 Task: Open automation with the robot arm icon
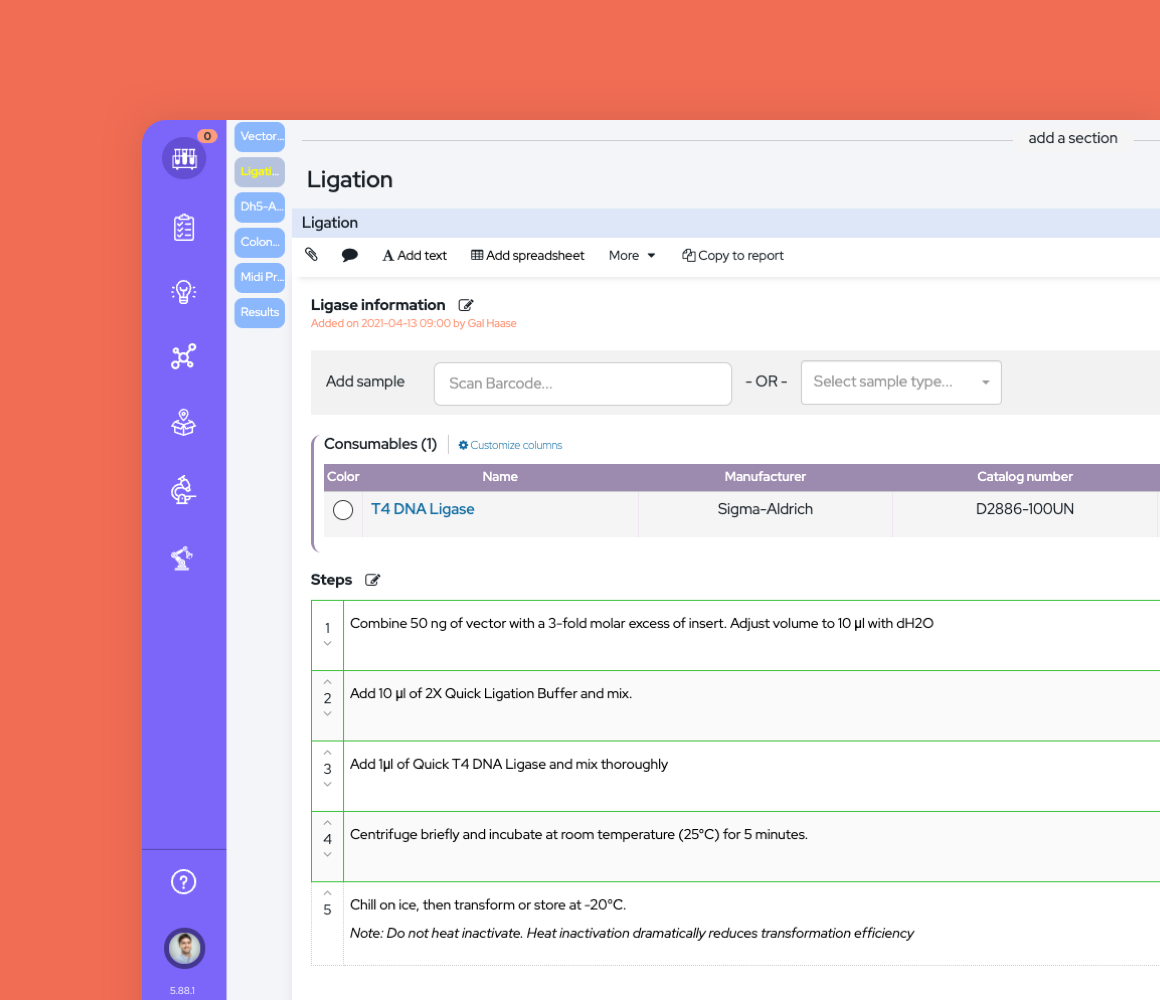[x=184, y=558]
